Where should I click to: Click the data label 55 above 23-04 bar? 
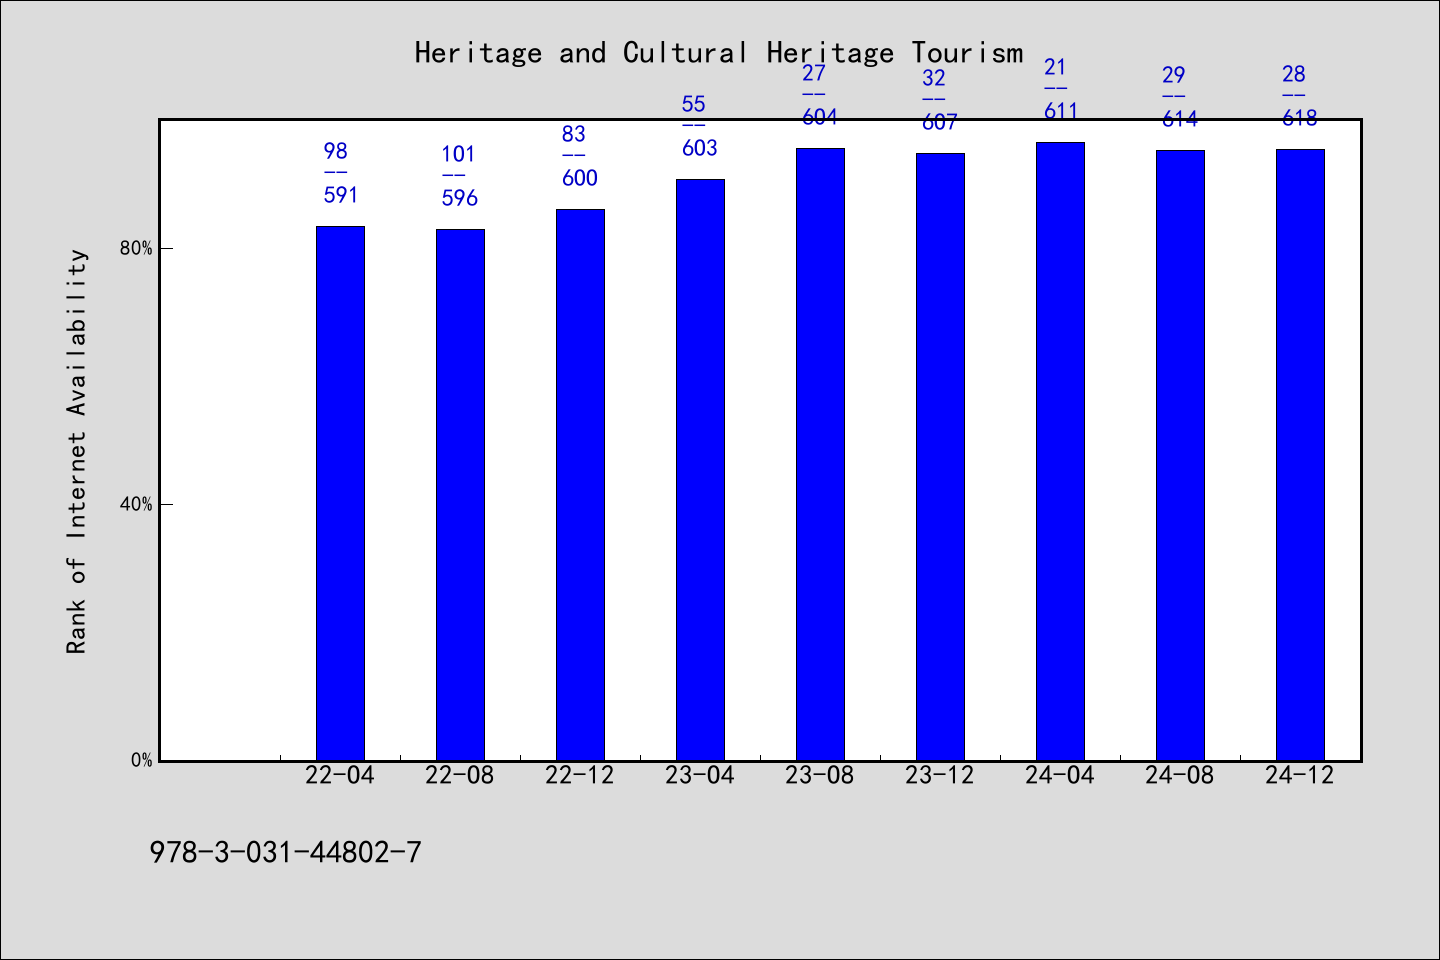[693, 104]
